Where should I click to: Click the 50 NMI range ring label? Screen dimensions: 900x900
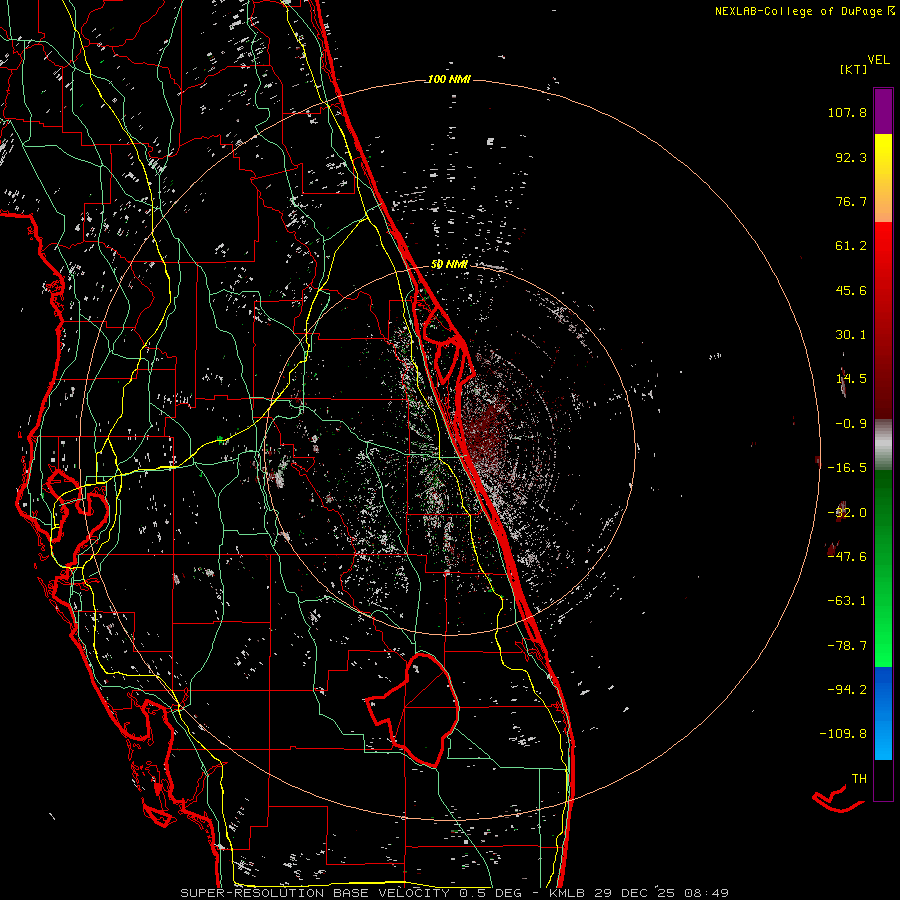click(x=449, y=264)
